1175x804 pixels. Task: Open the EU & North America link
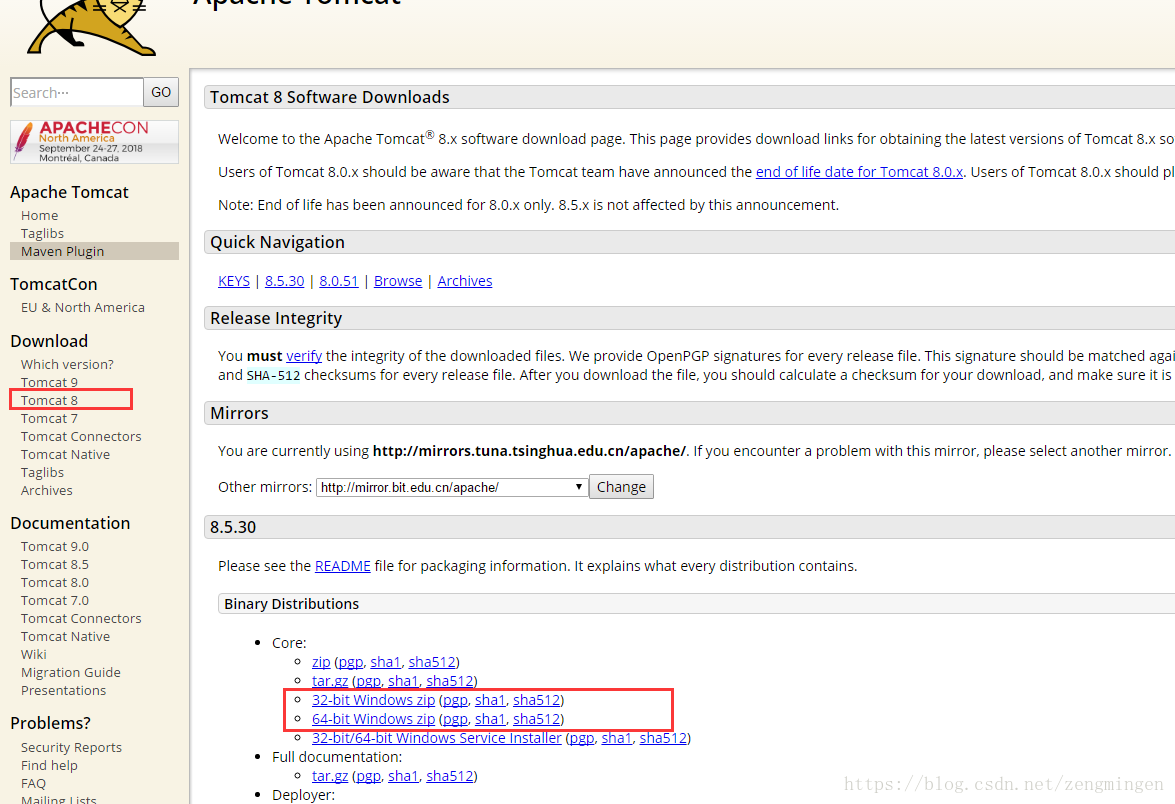[83, 308]
